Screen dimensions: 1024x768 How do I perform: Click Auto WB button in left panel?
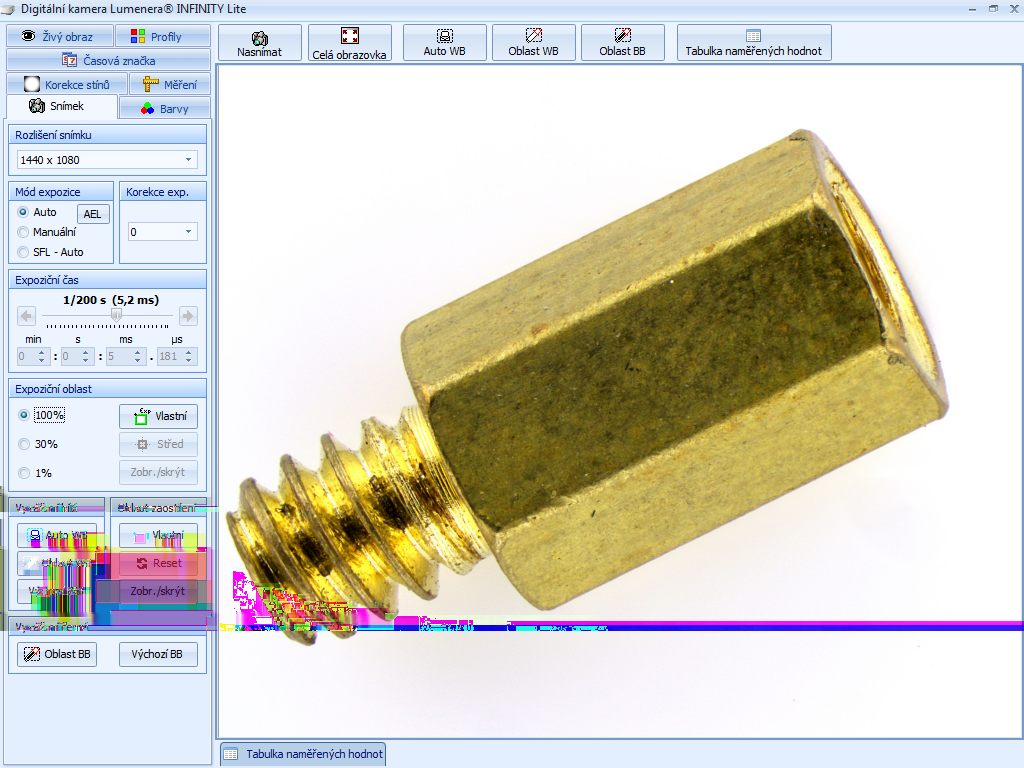[57, 536]
